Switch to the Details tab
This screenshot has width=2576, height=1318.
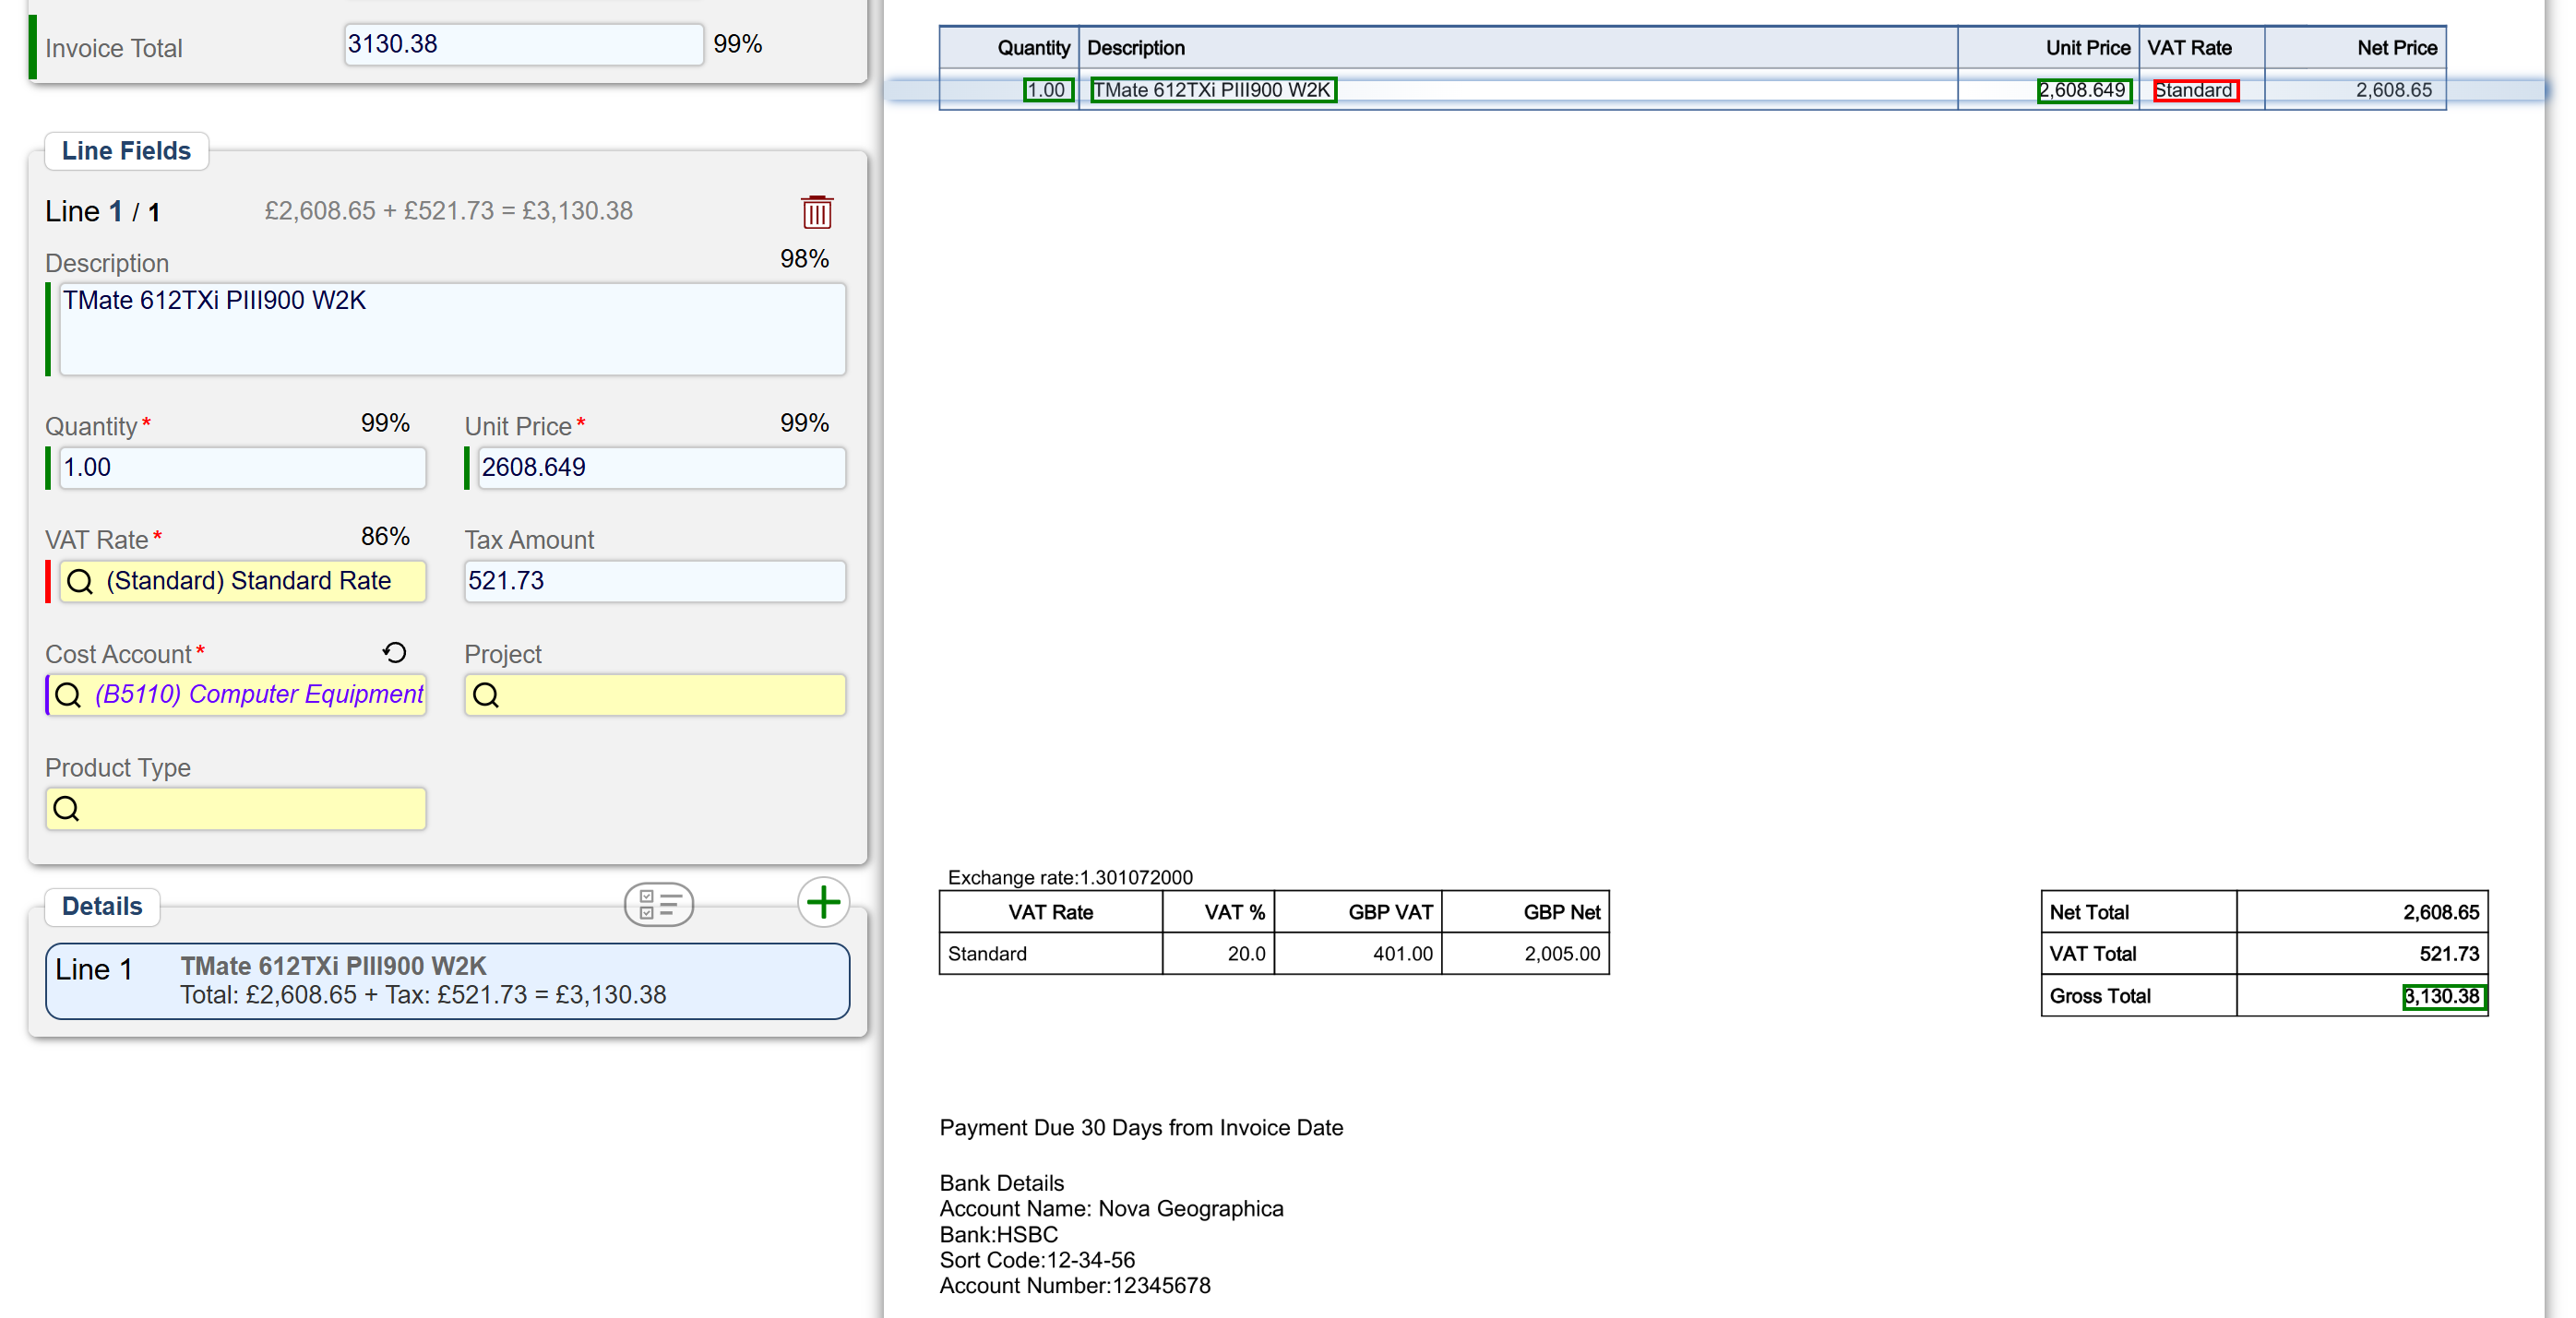click(x=102, y=906)
